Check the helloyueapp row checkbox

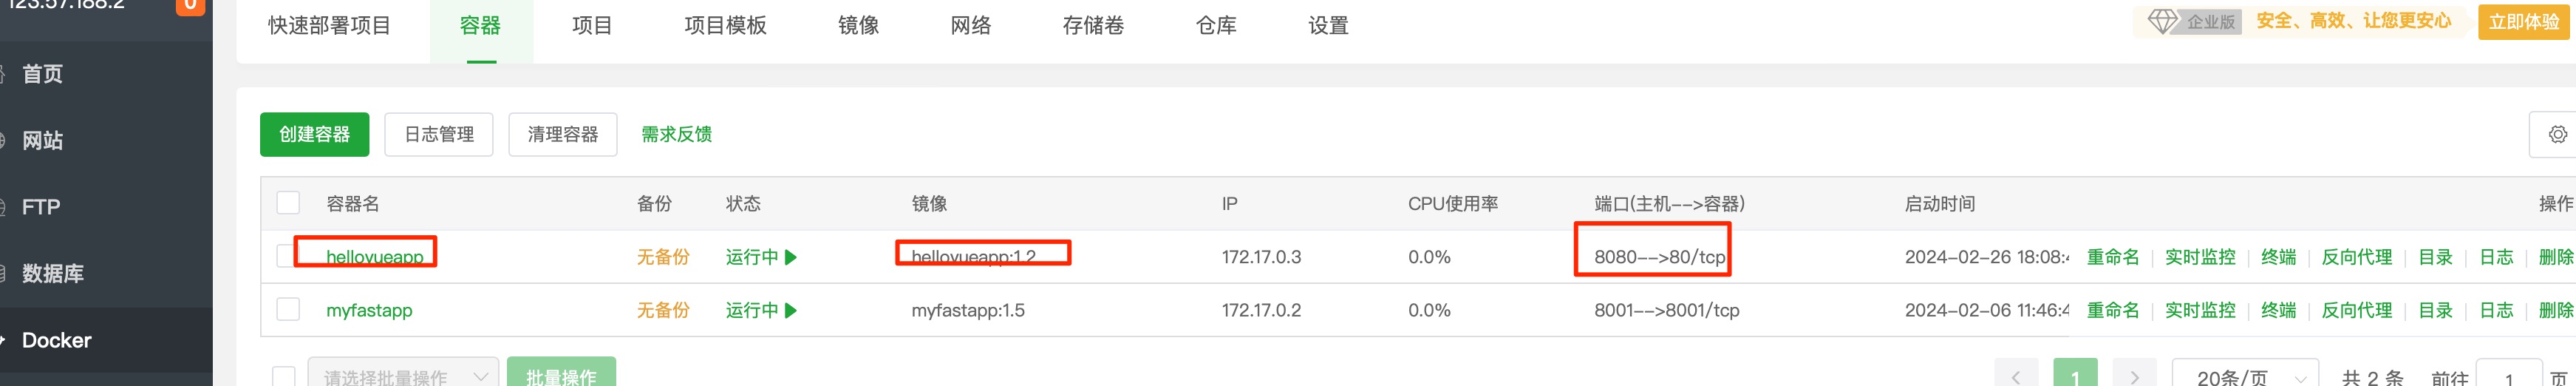click(x=285, y=257)
